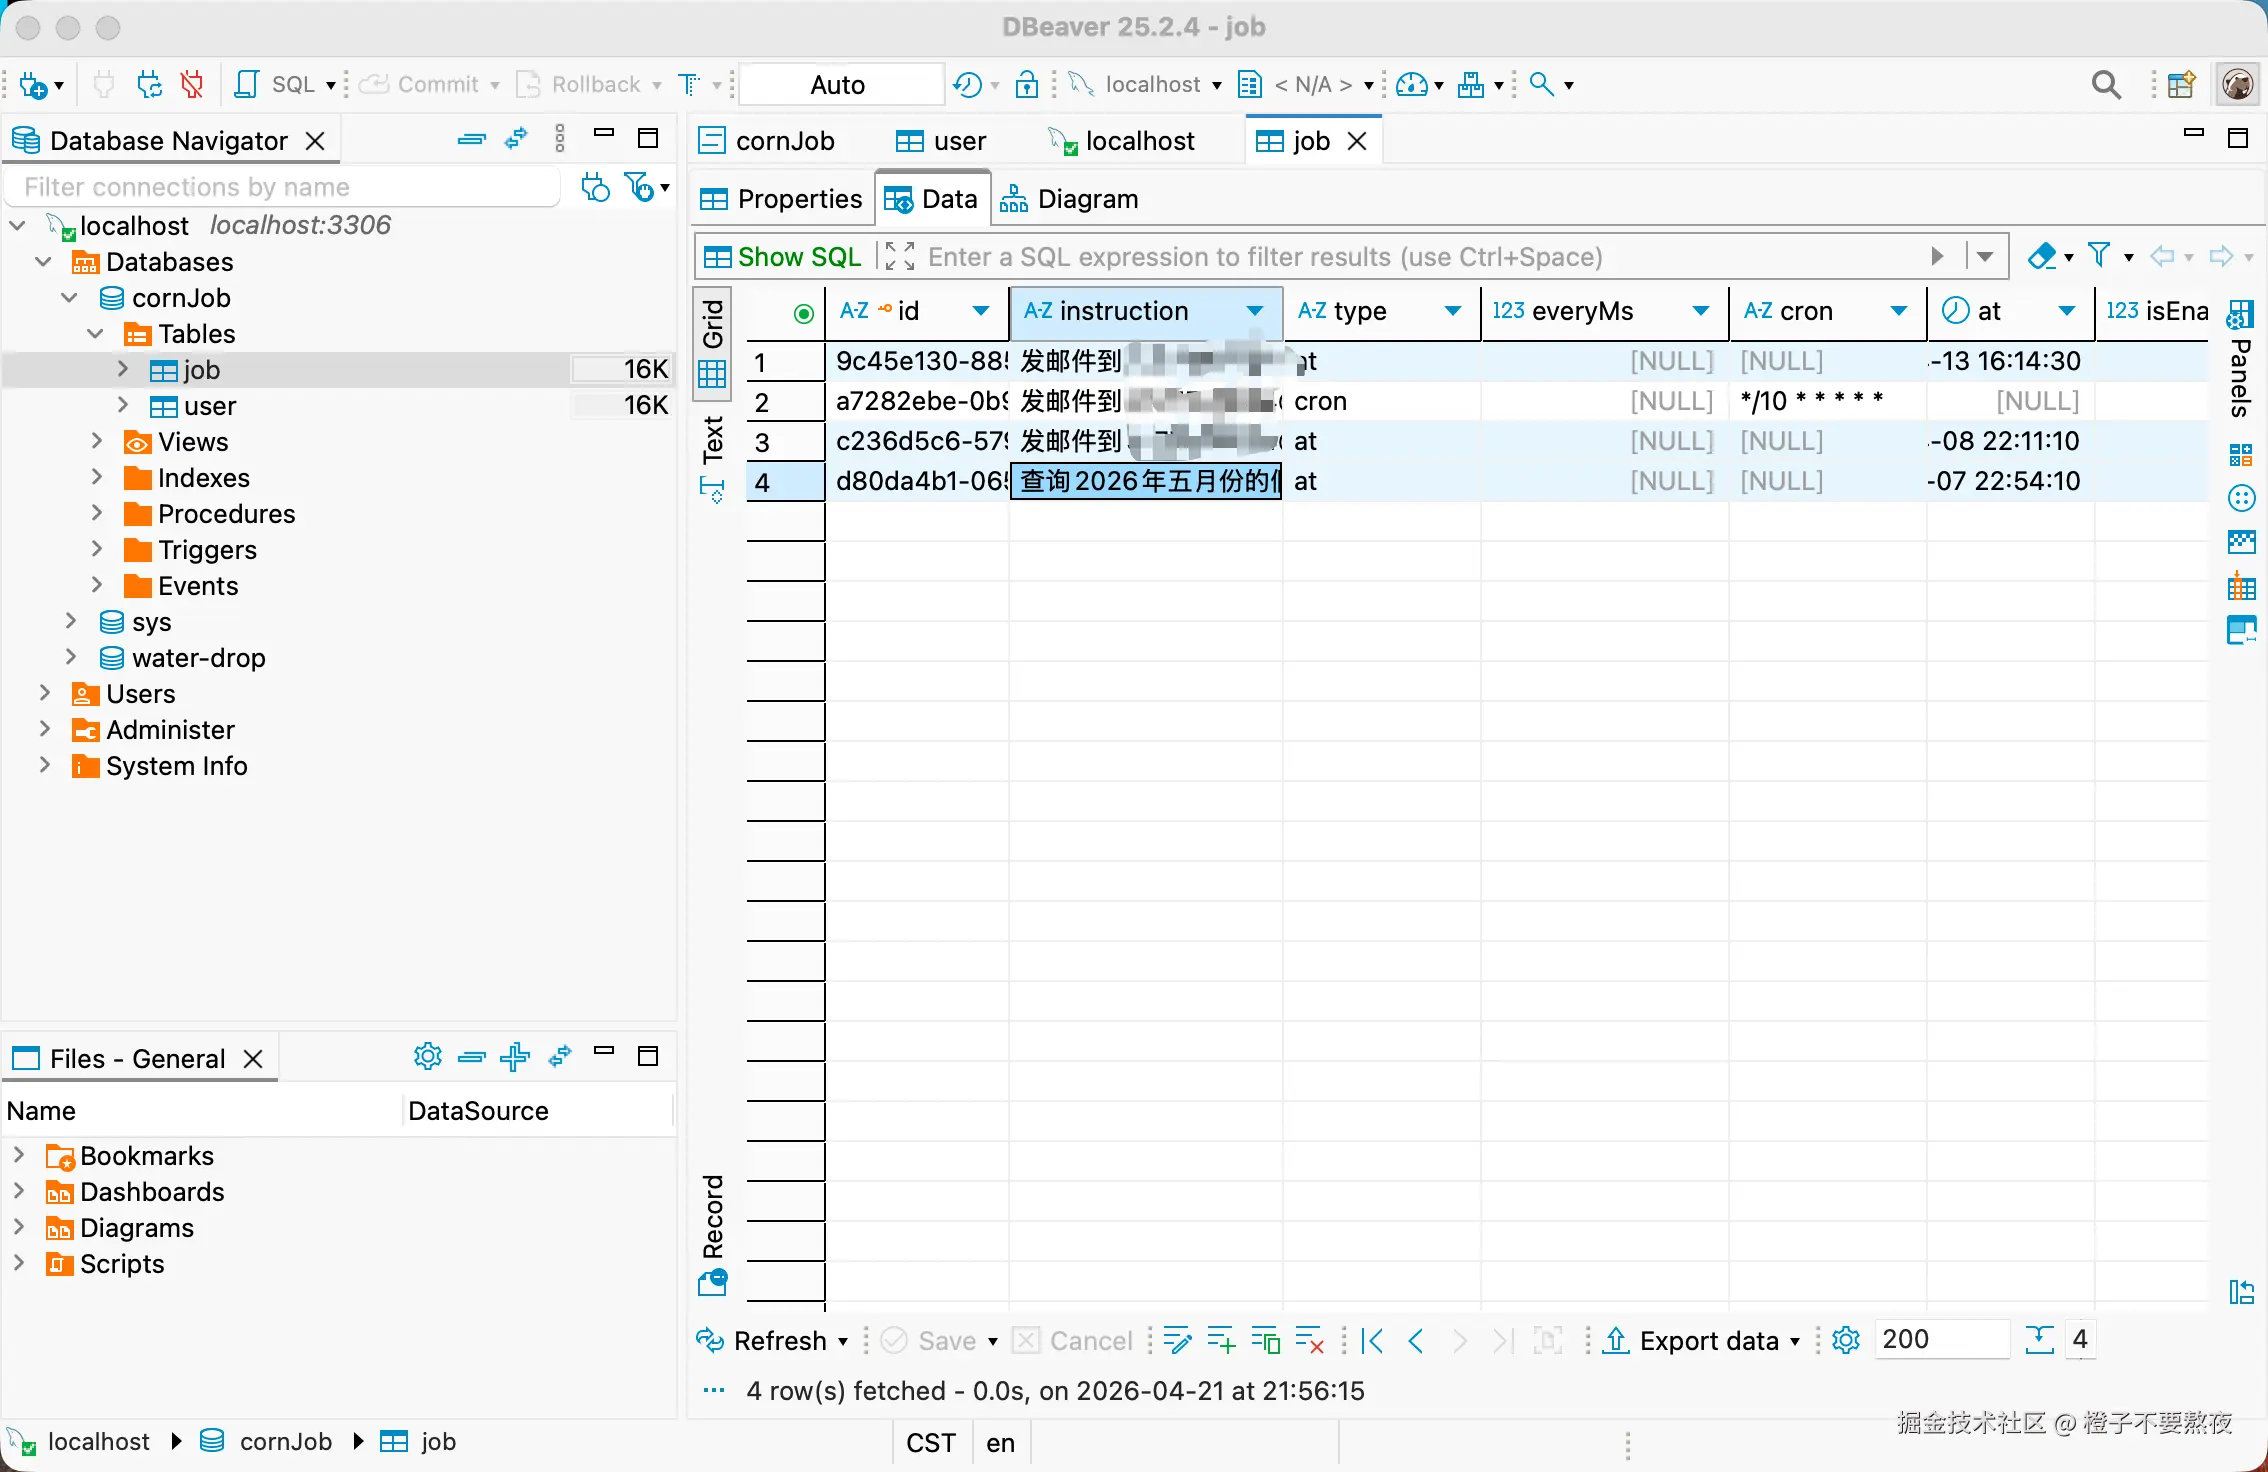Click the add row icon in bottom toolbar
The image size is (2268, 1472).
click(x=1220, y=1340)
